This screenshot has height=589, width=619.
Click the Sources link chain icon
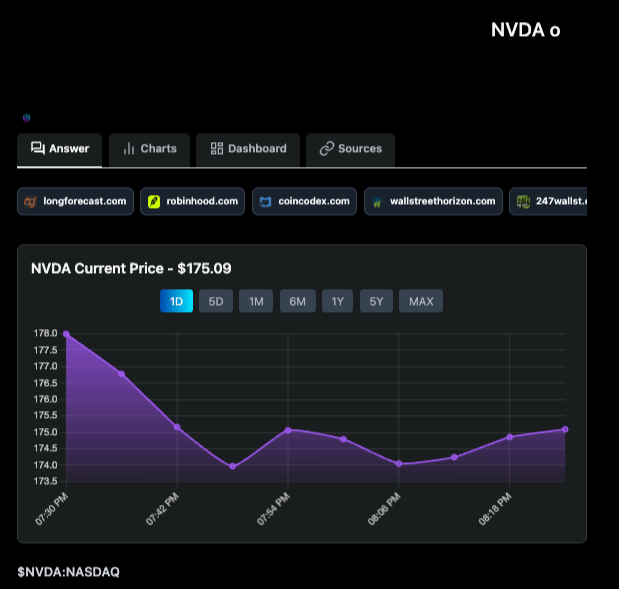tap(327, 148)
